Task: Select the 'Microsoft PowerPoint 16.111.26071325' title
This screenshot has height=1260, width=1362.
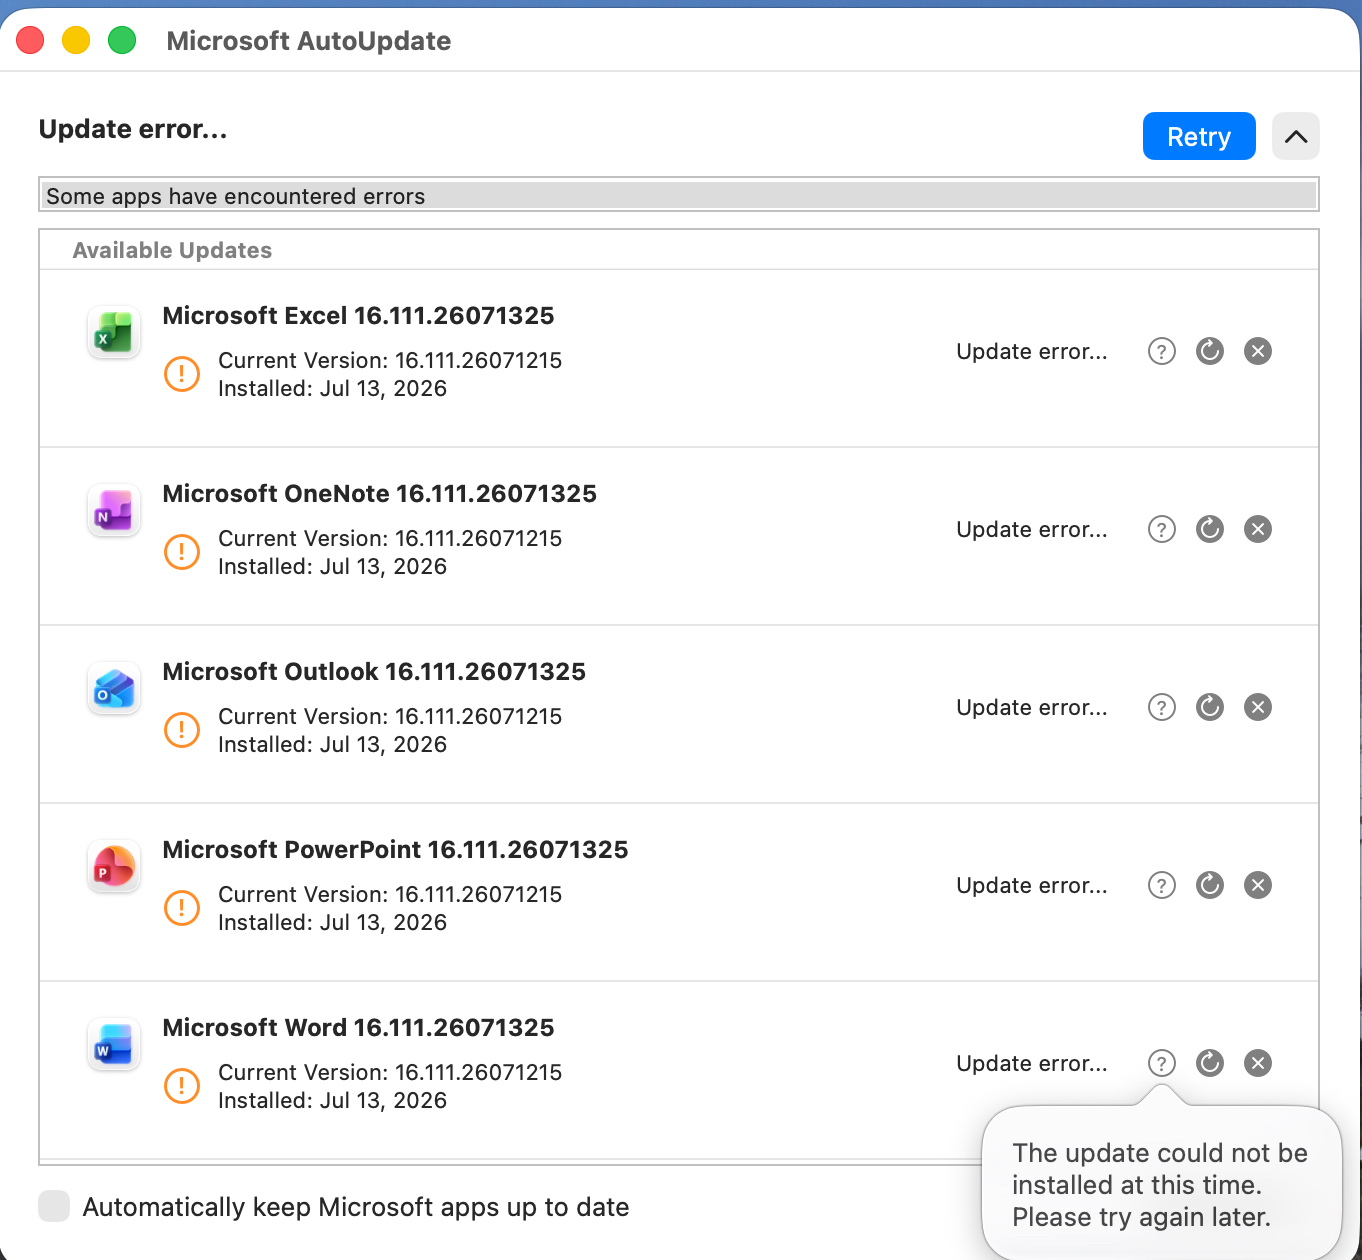Action: coord(395,849)
